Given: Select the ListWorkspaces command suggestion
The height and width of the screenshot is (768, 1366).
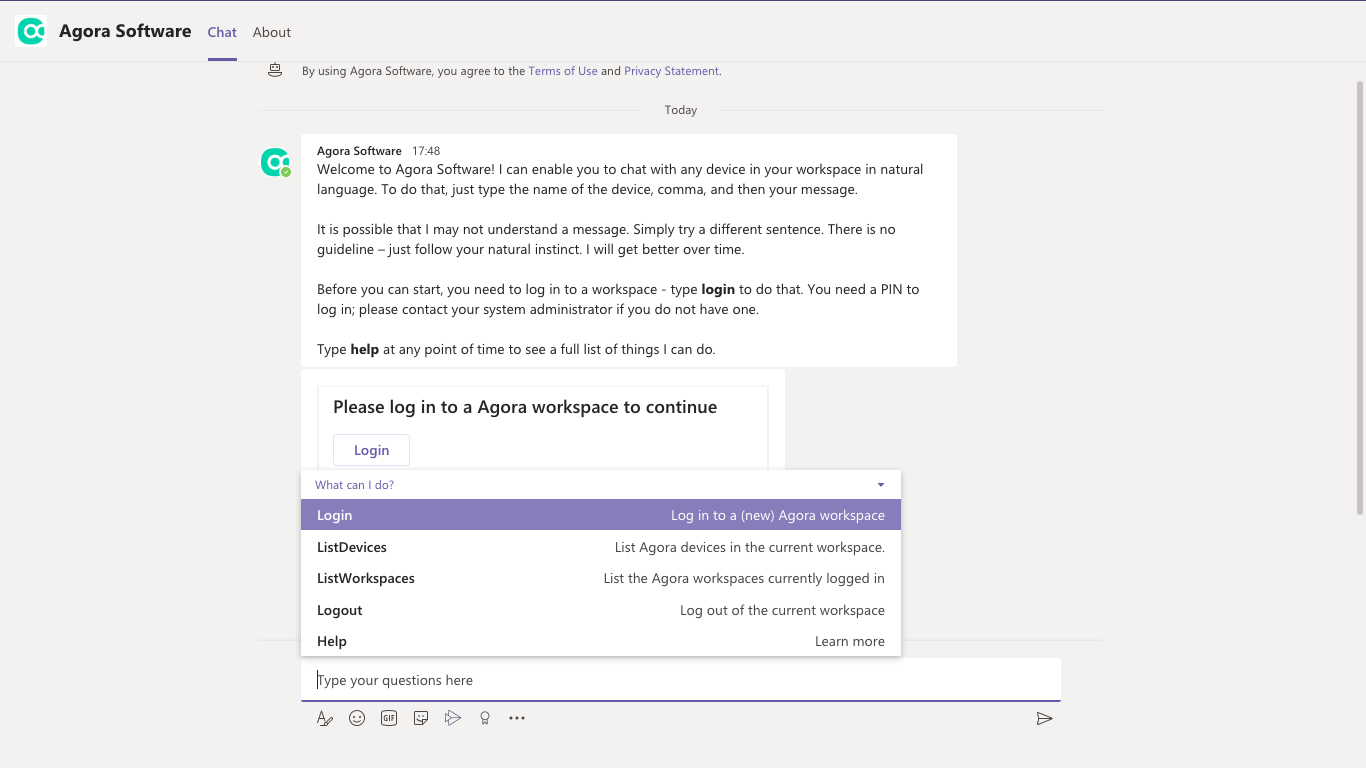Looking at the screenshot, I should [601, 578].
